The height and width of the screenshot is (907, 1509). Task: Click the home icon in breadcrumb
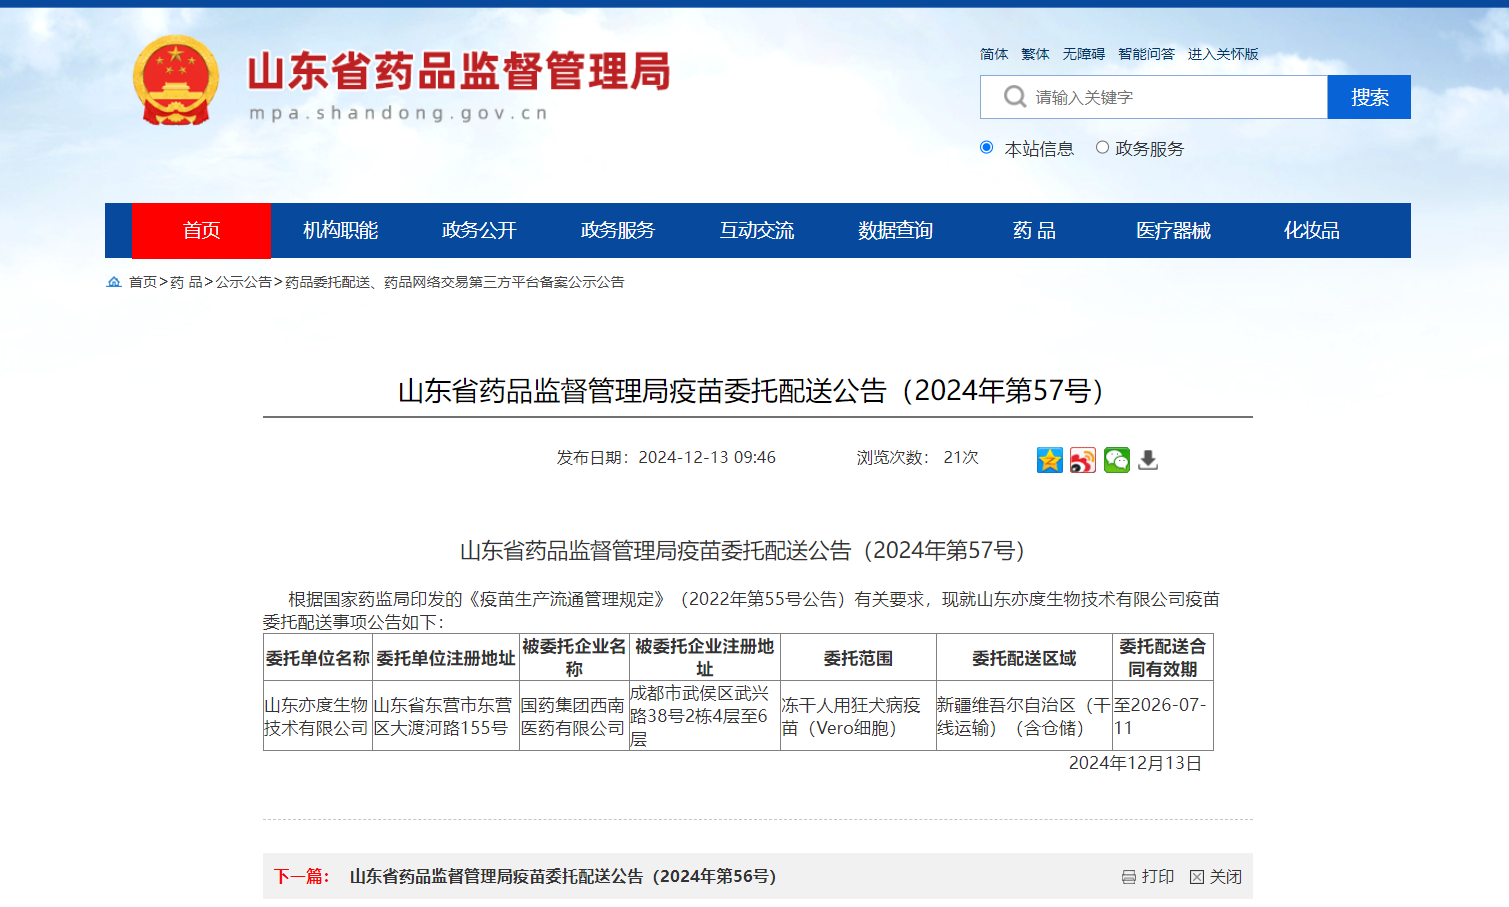click(114, 282)
